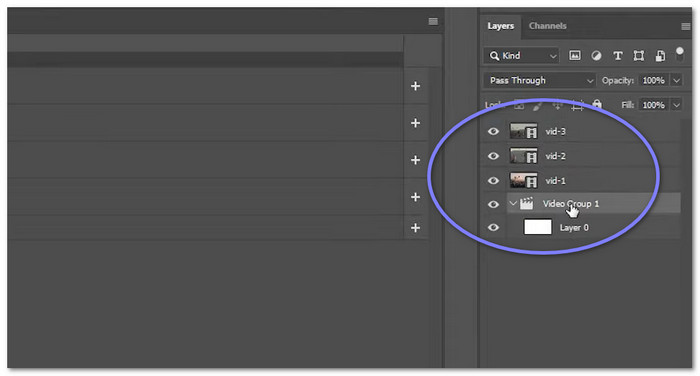
Task: Open the Fill slider dropdown arrow
Action: [x=676, y=105]
